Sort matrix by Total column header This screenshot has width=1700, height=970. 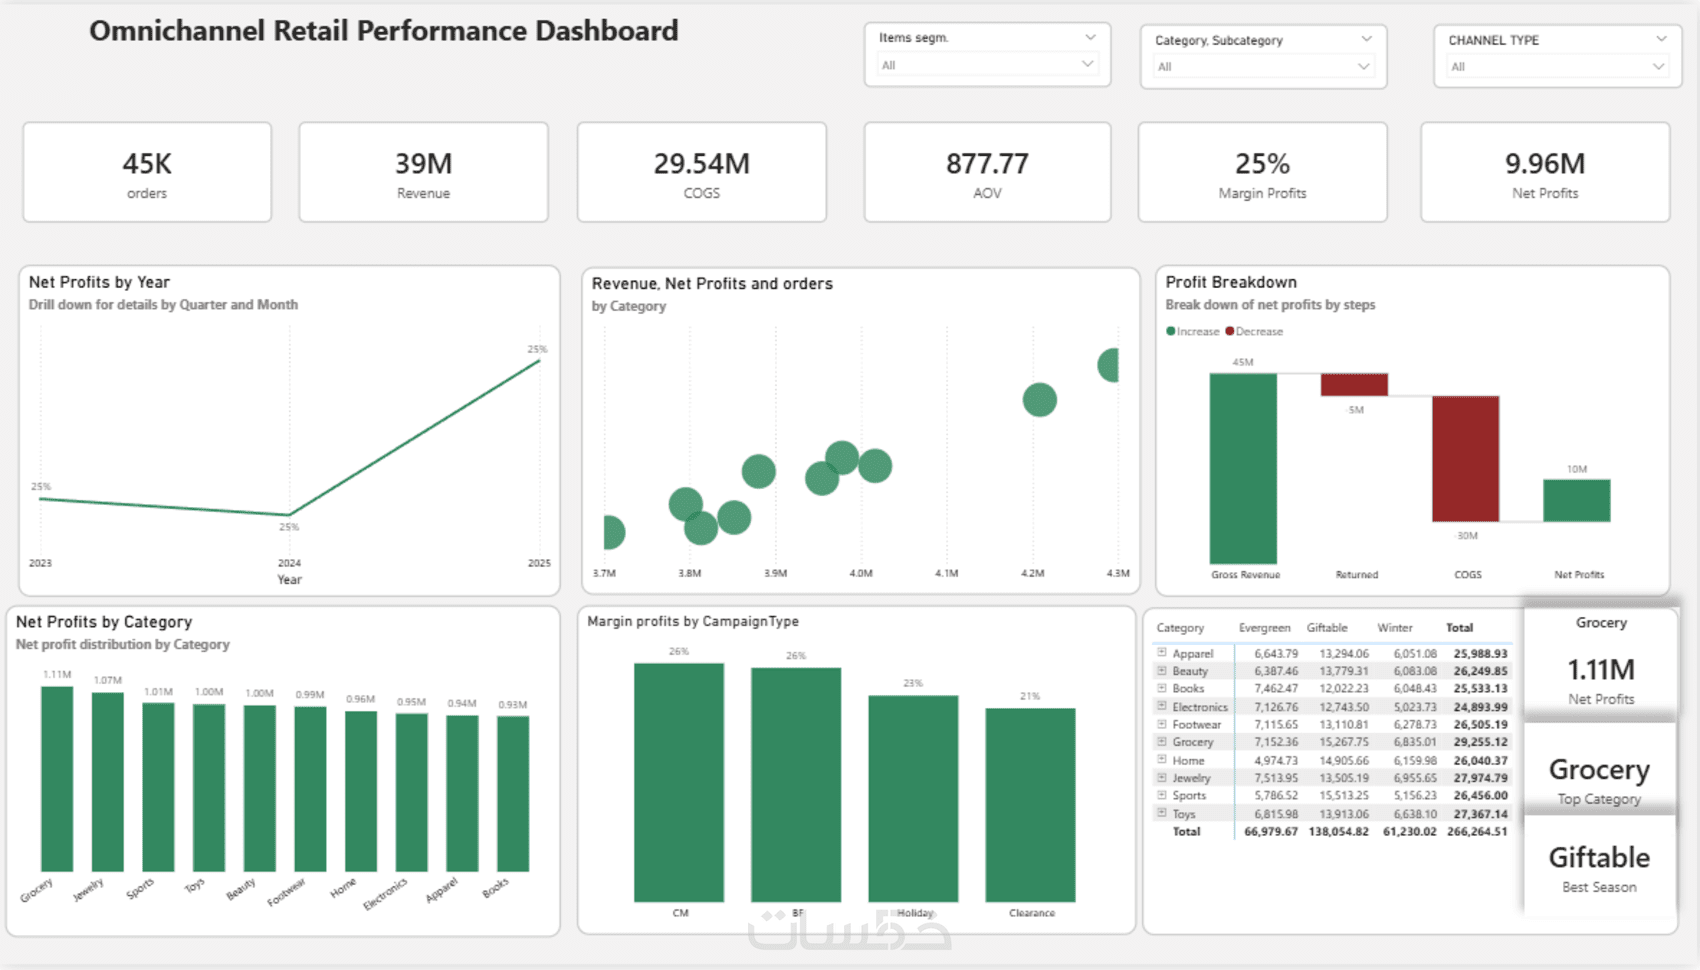[1459, 628]
